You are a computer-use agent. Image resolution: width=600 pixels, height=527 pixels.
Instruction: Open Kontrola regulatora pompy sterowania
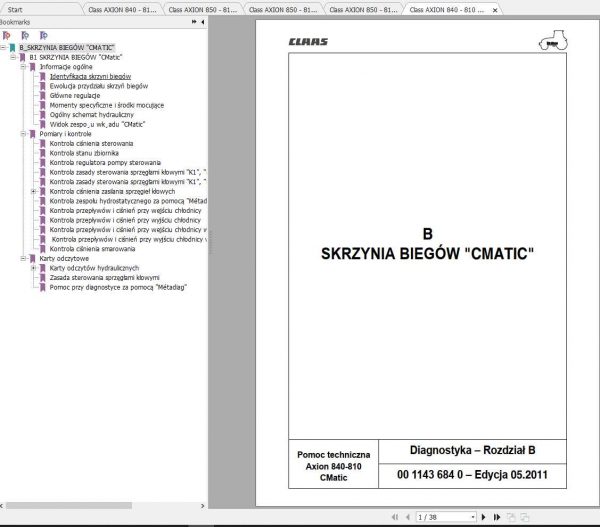pos(105,163)
